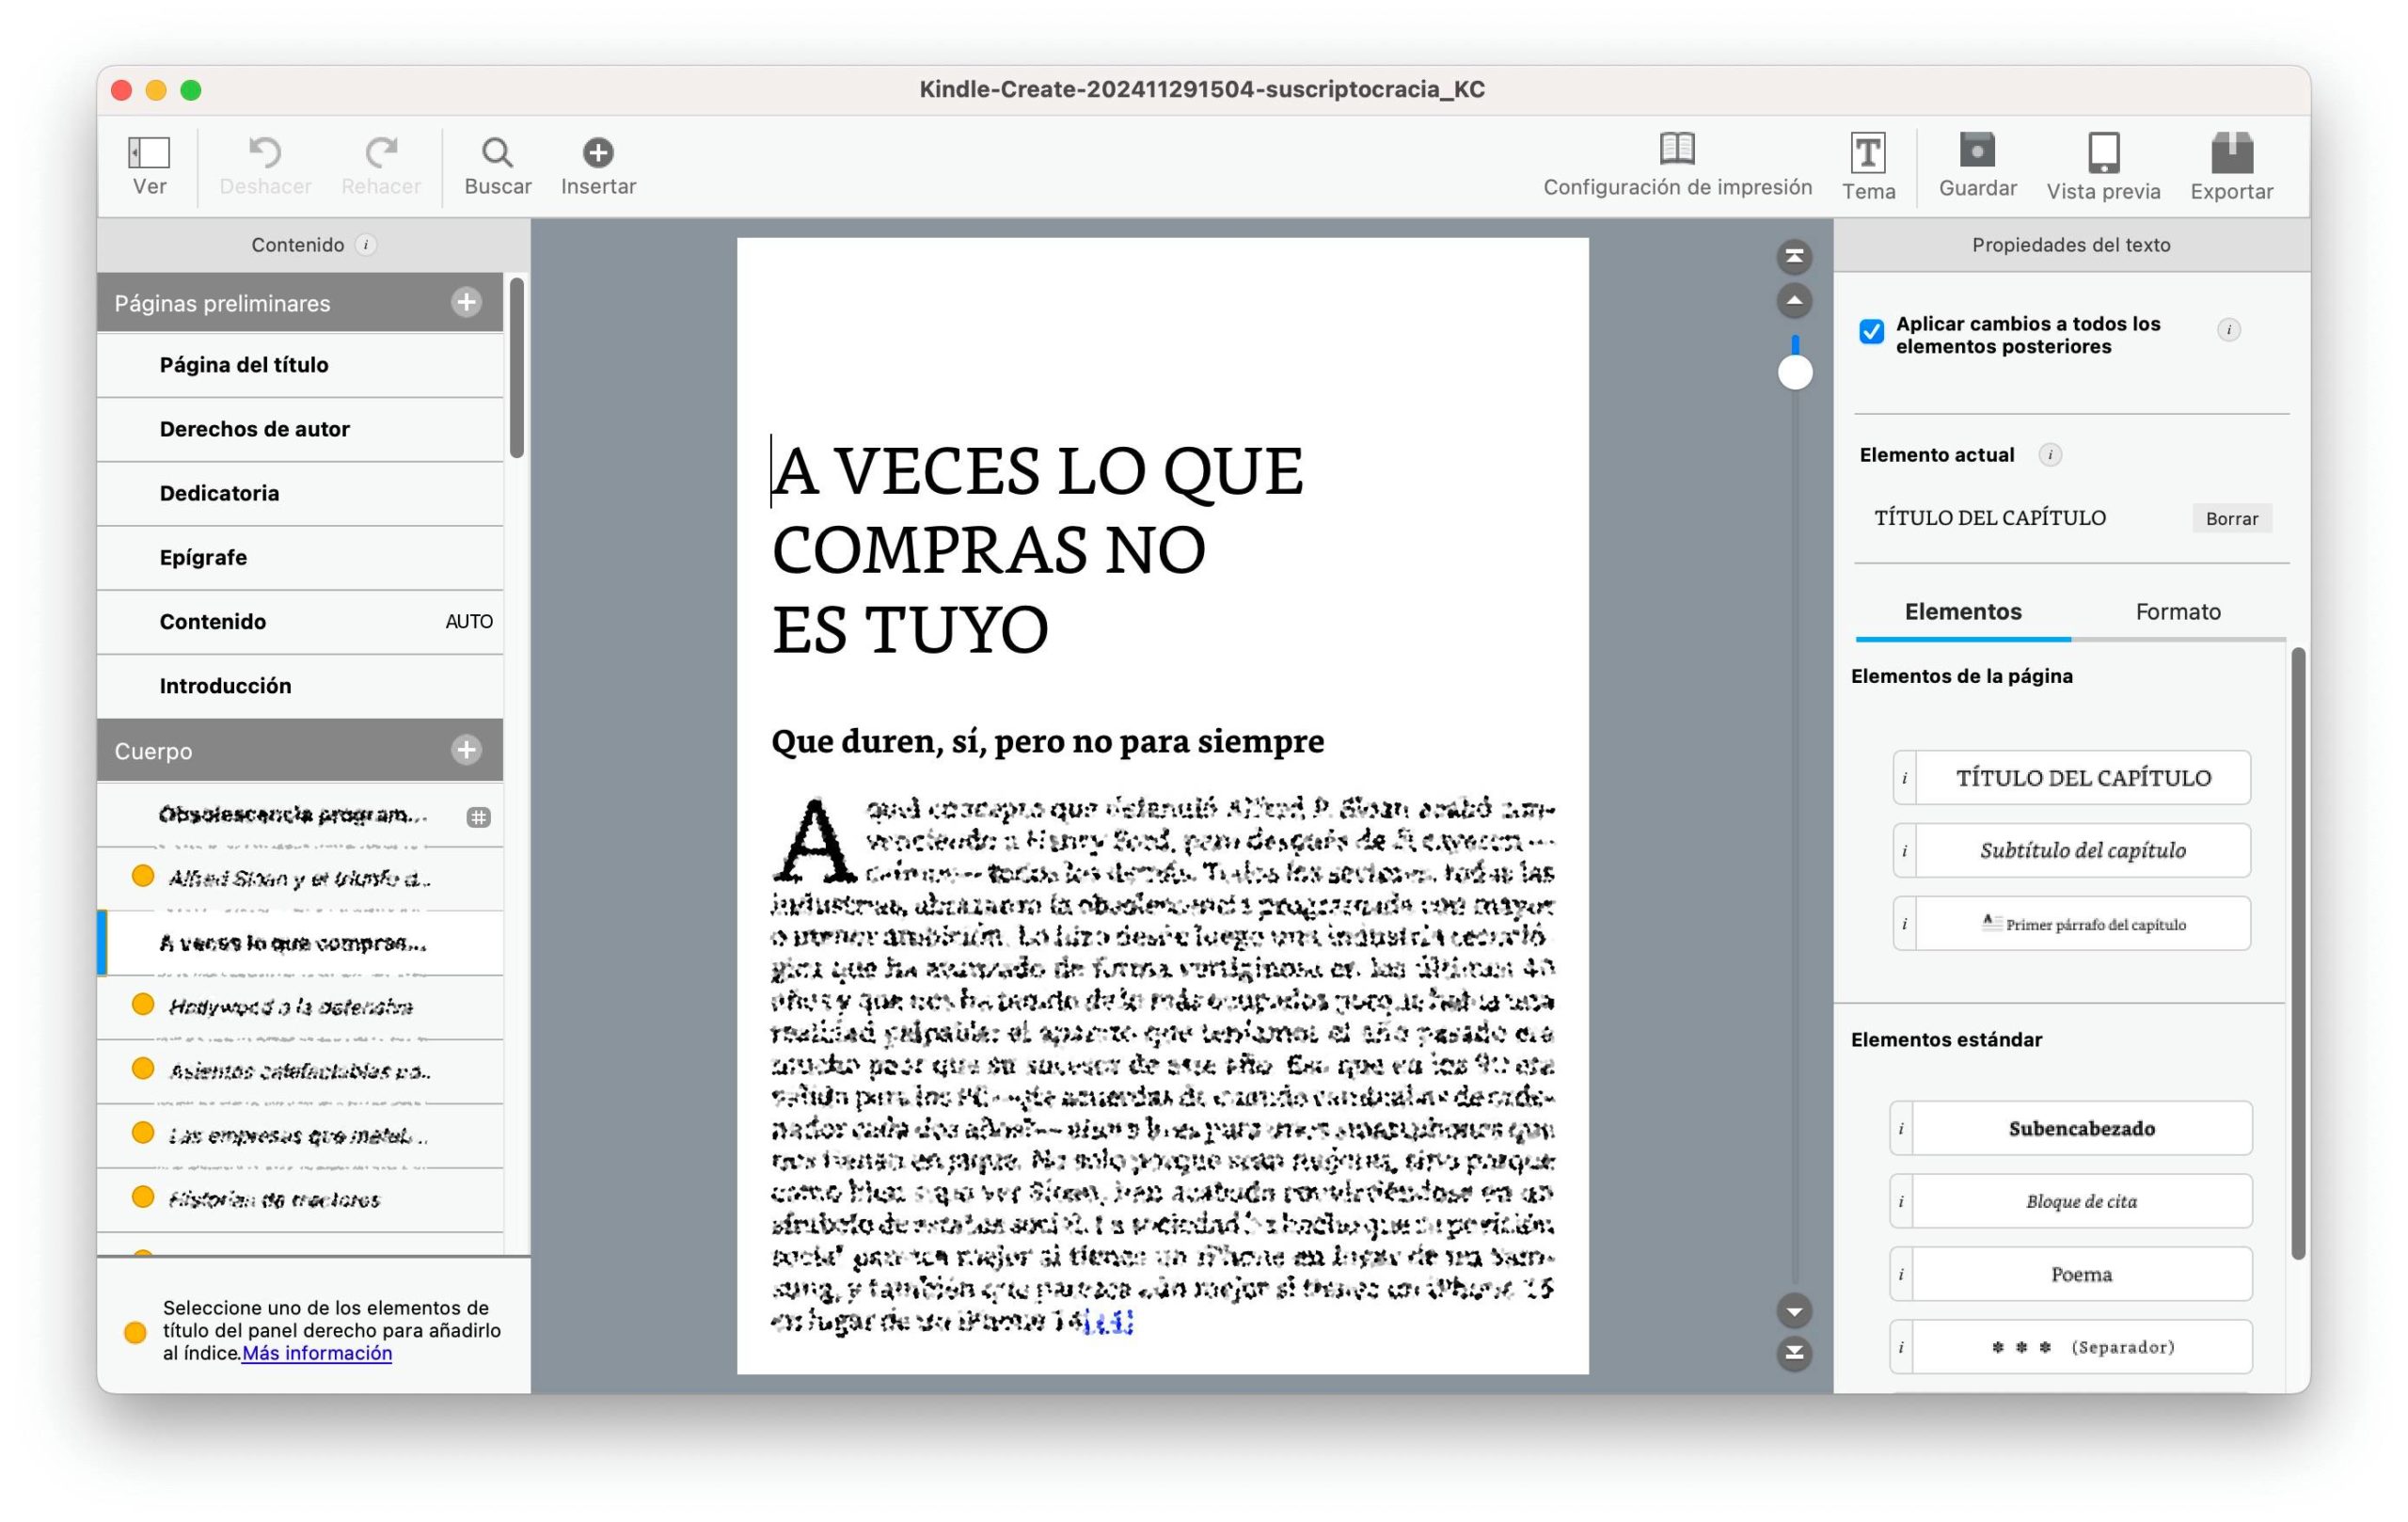Viewport: 2408px width, 1522px height.
Task: Click the Borrar button
Action: (2231, 518)
